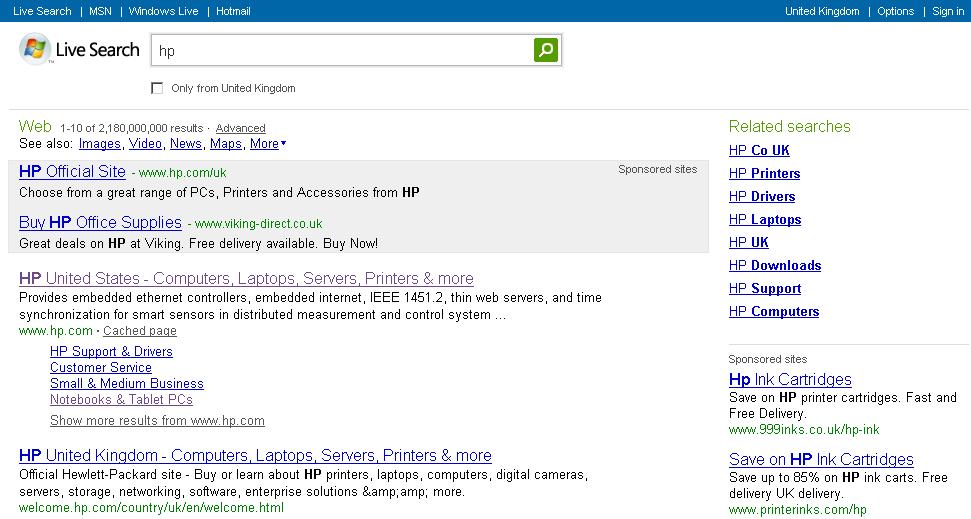Click the Sign in link
This screenshot has width=971, height=519.
tap(948, 11)
